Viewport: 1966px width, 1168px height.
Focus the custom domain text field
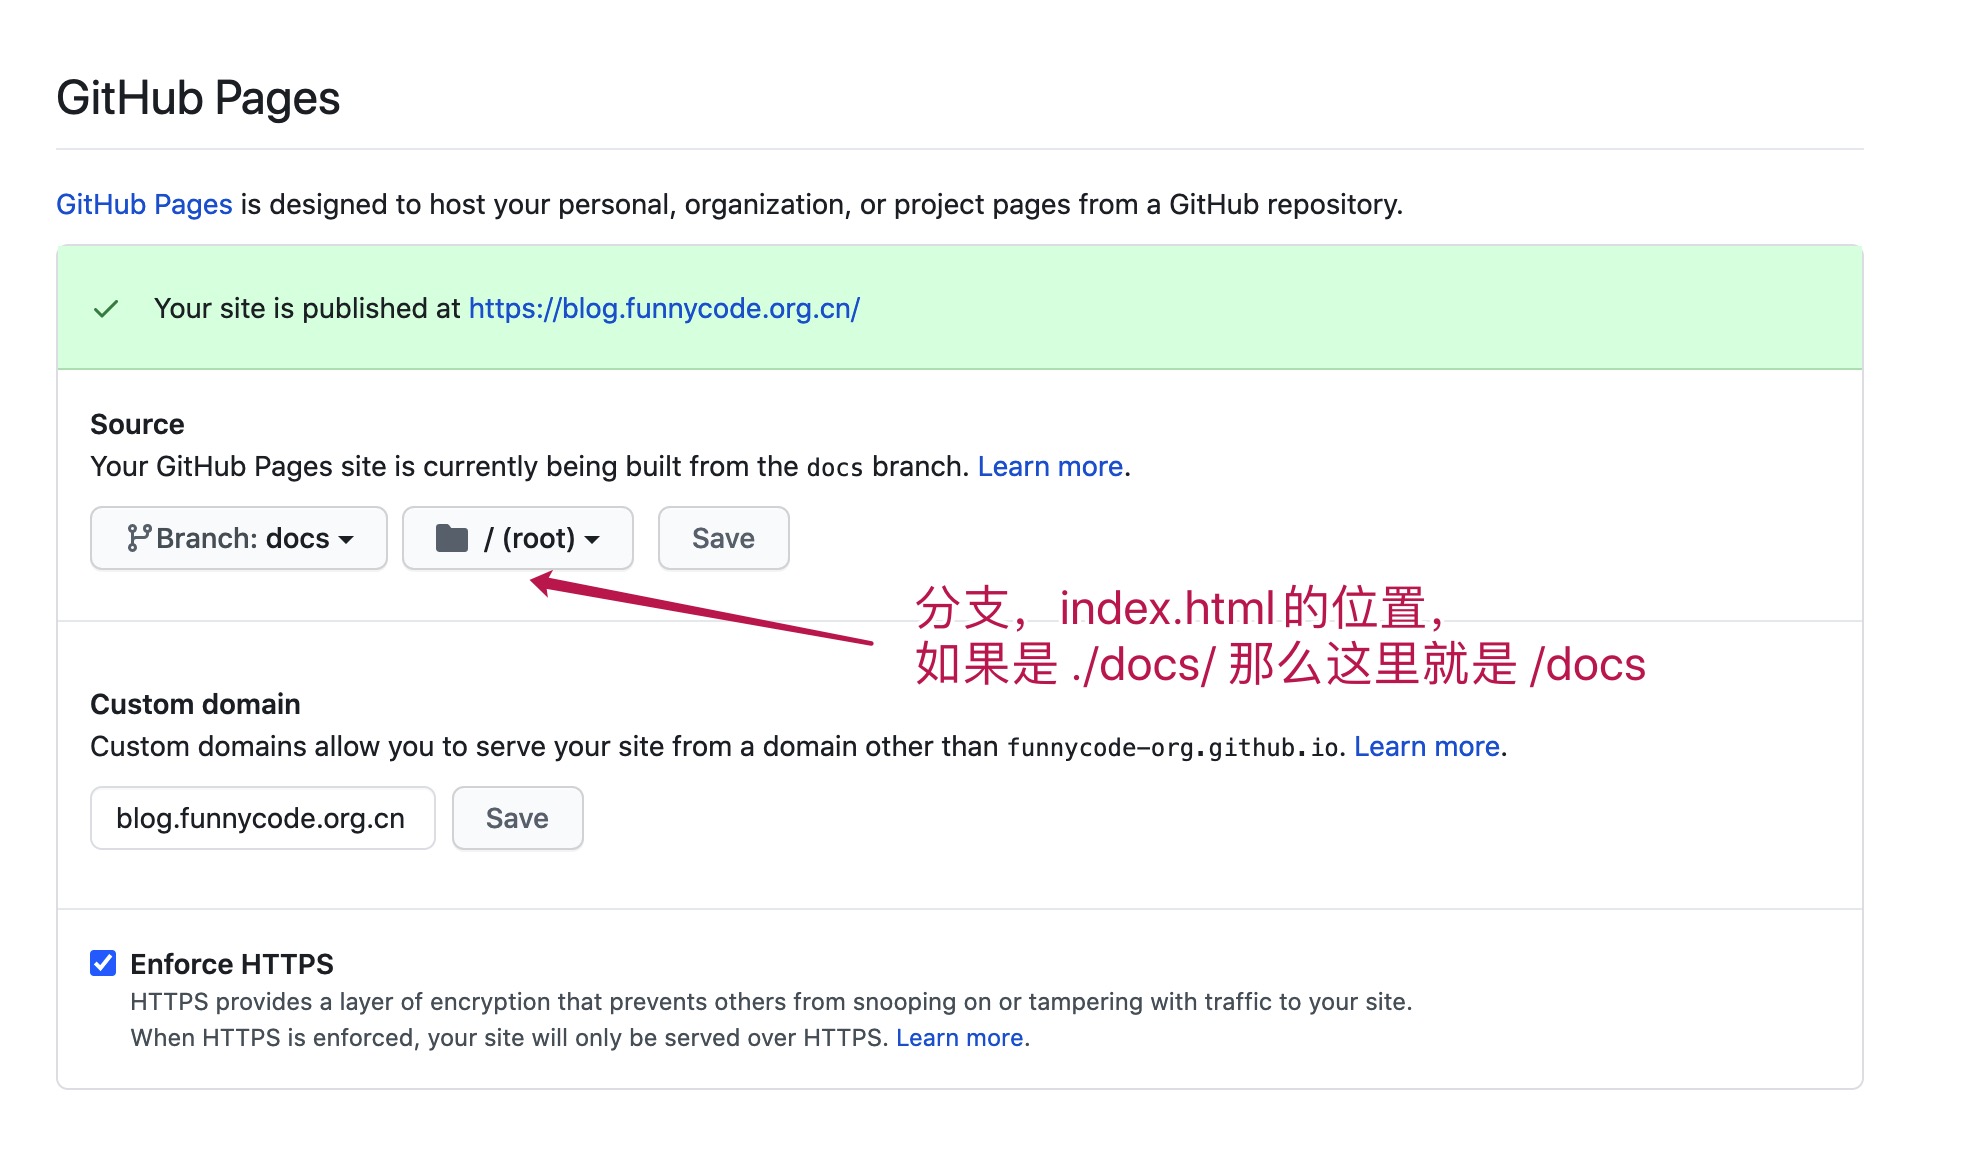(262, 818)
